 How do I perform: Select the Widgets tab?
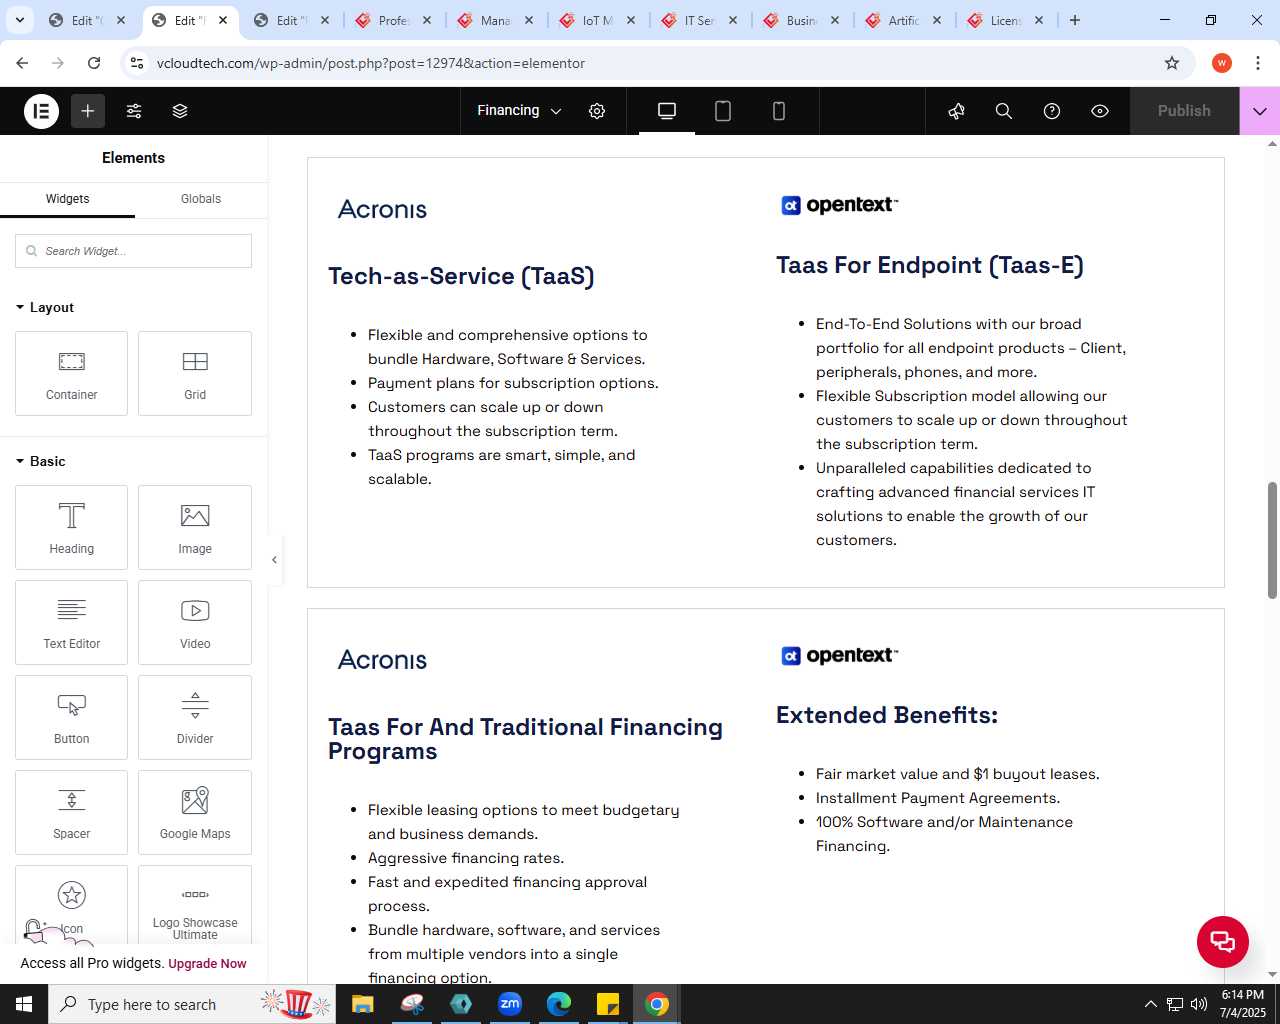coord(67,199)
